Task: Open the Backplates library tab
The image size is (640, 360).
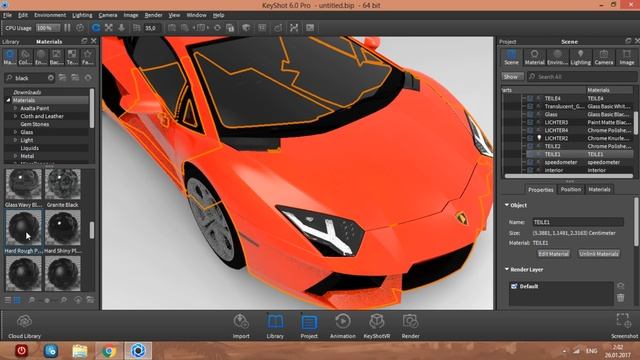Action: tap(56, 57)
